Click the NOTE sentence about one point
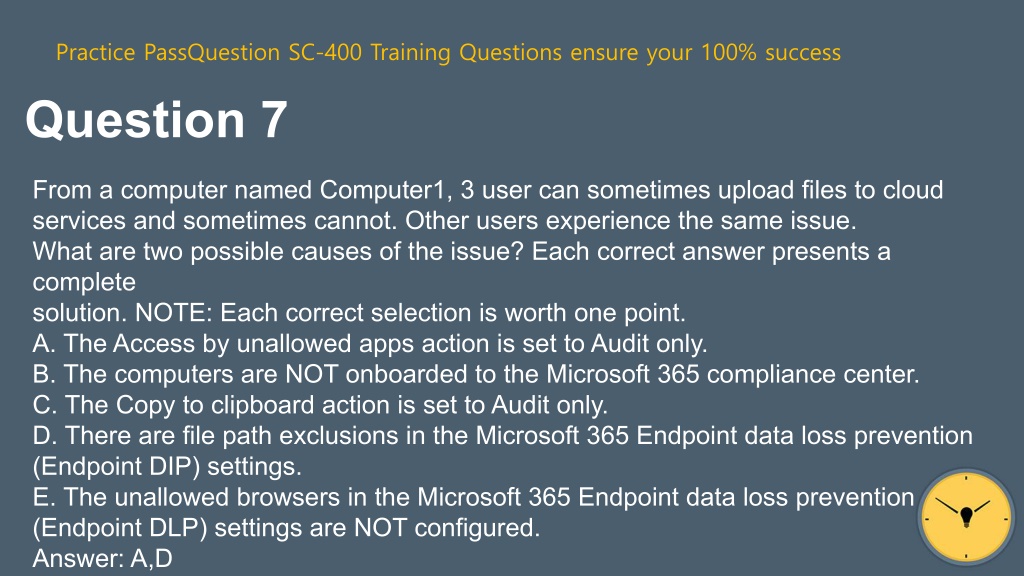1024x576 pixels. 410,313
